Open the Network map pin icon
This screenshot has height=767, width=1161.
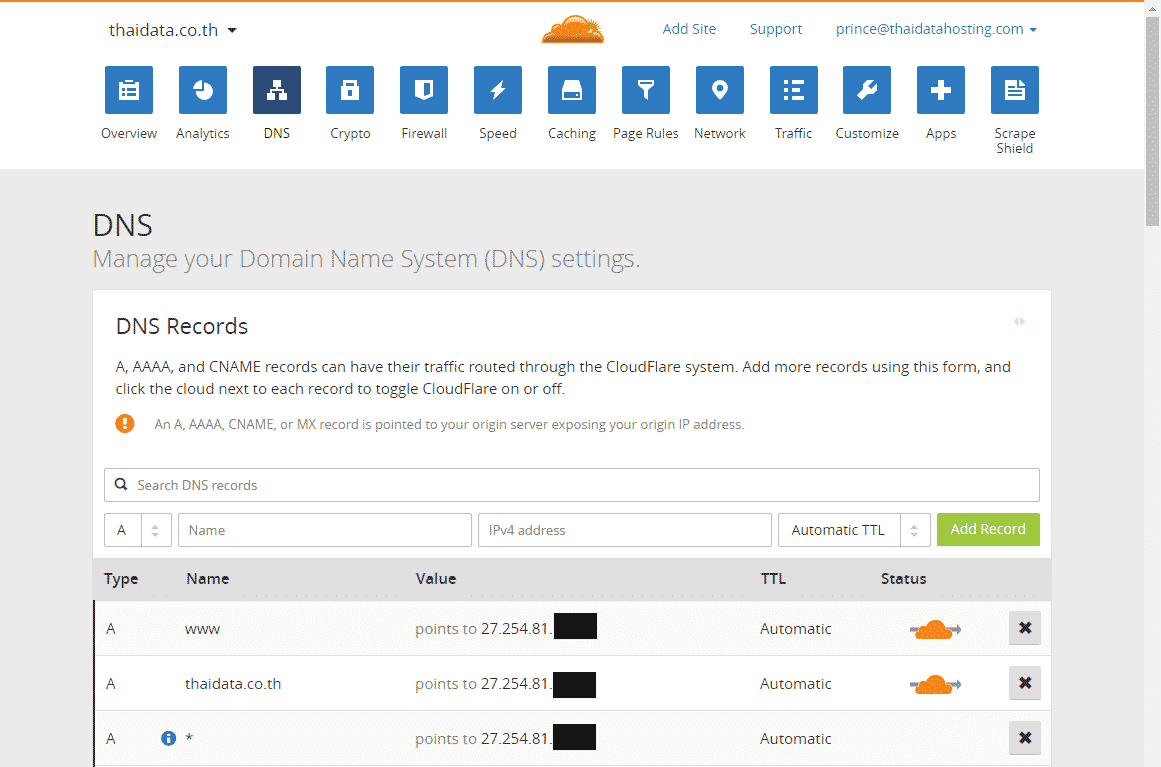720,90
